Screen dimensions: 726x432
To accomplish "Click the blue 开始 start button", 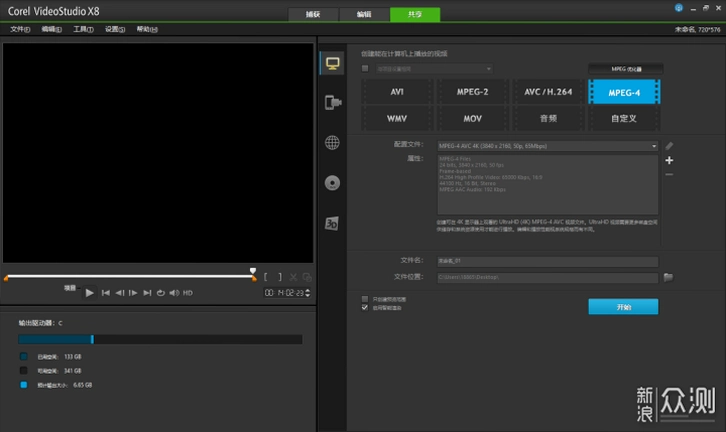I will click(x=623, y=307).
